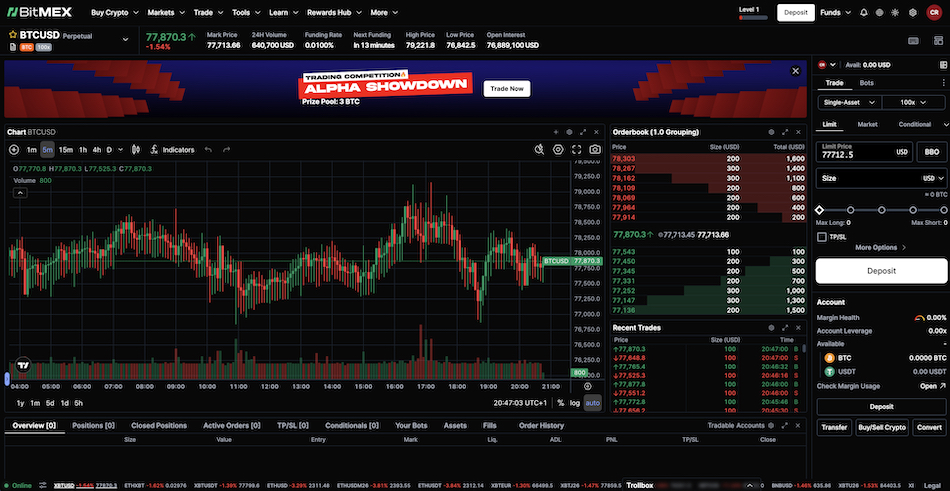The height and width of the screenshot is (491, 950).
Task: Toggle the light theme sun icon
Action: (x=896, y=12)
